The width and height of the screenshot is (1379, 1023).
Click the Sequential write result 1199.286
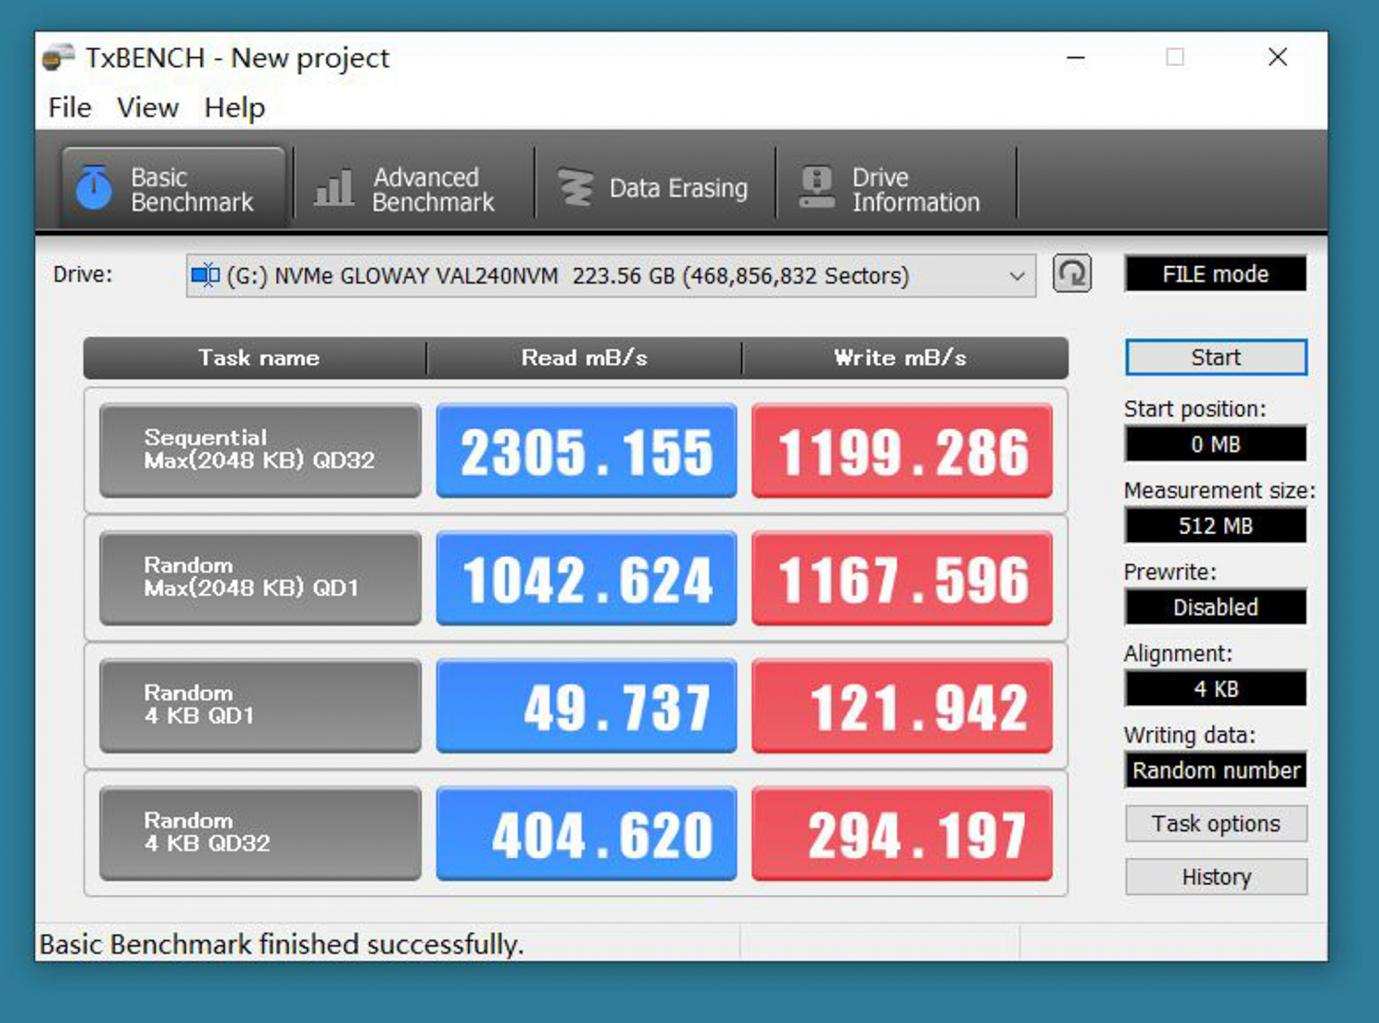pyautogui.click(x=902, y=451)
